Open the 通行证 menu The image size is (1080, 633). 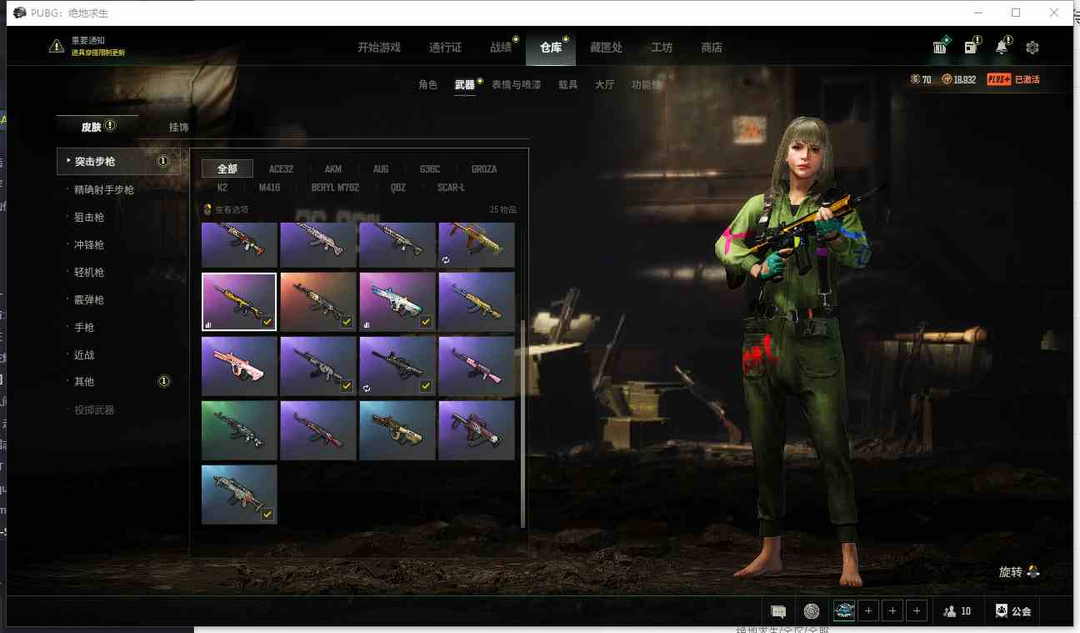445,48
